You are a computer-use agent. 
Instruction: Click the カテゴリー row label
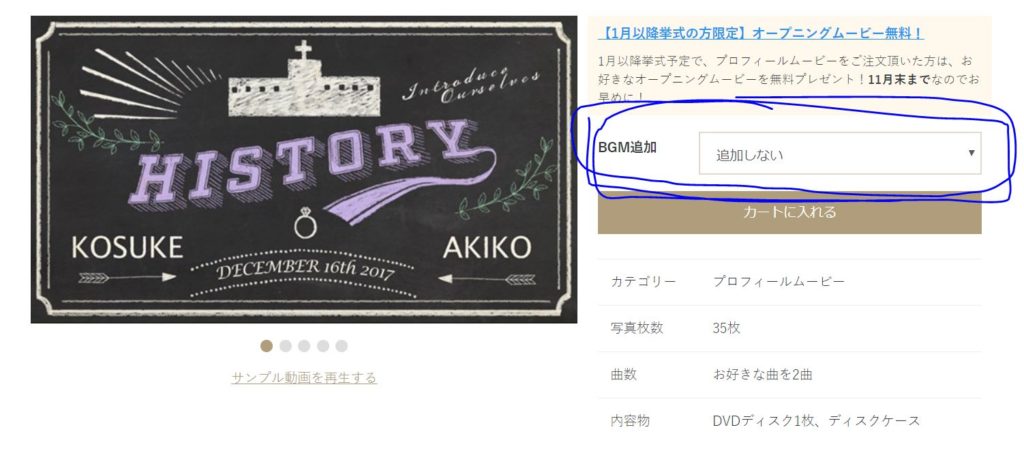(x=643, y=282)
